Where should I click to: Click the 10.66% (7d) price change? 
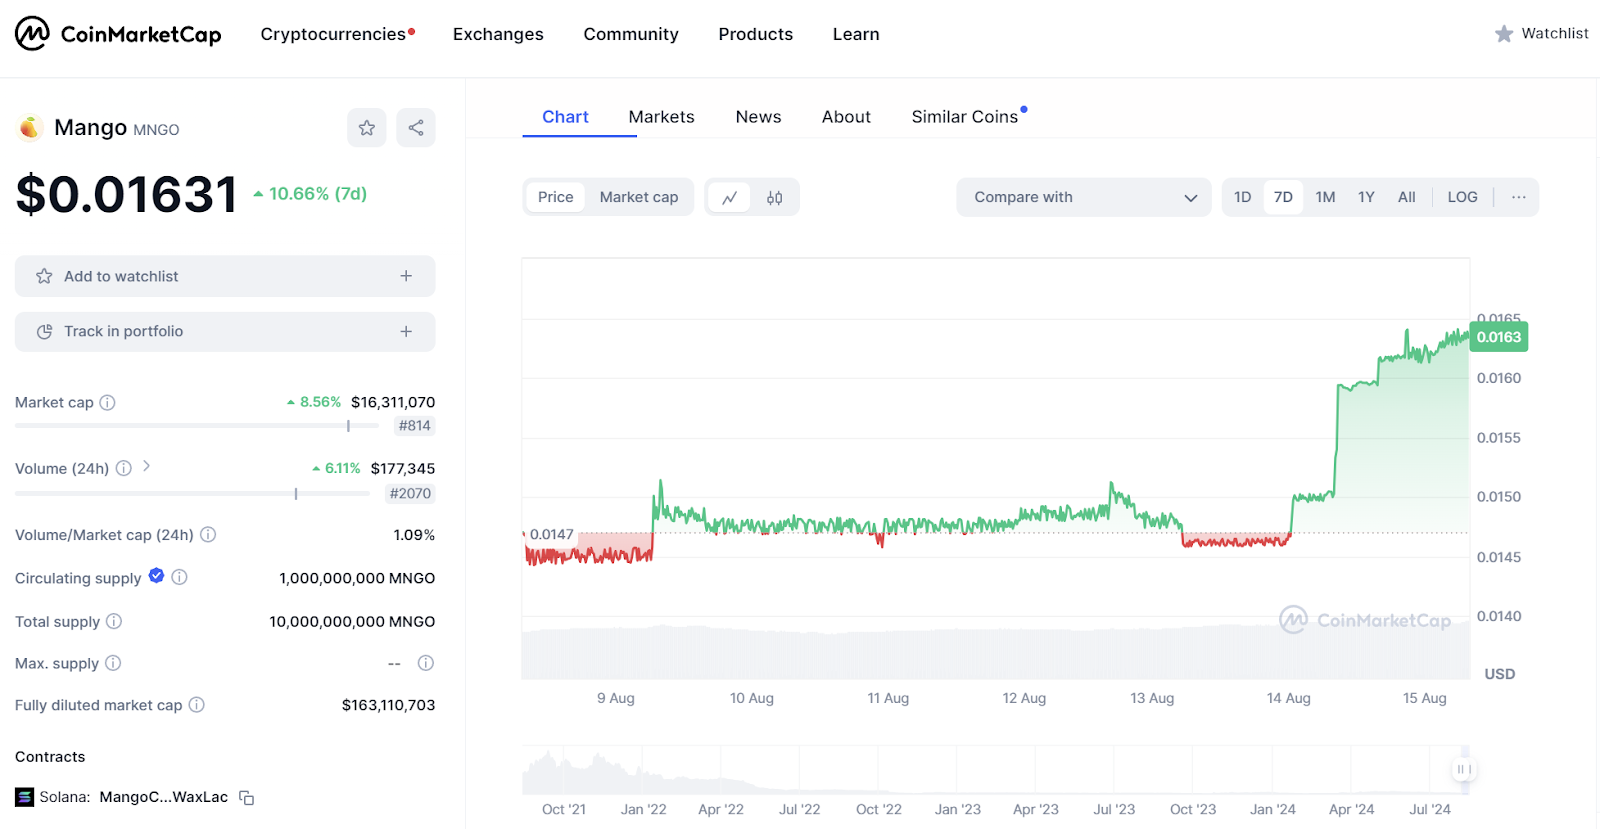click(x=310, y=194)
